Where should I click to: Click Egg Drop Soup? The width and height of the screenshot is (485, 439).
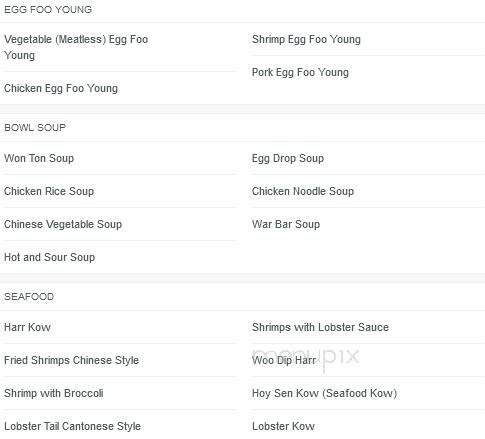[x=288, y=158]
